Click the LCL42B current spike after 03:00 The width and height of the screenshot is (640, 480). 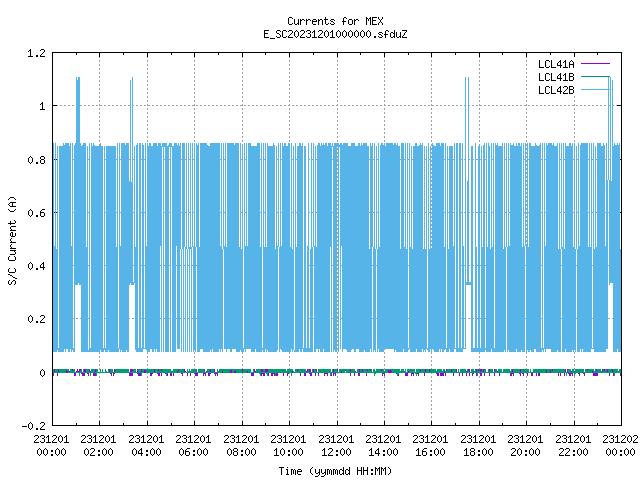[131, 109]
